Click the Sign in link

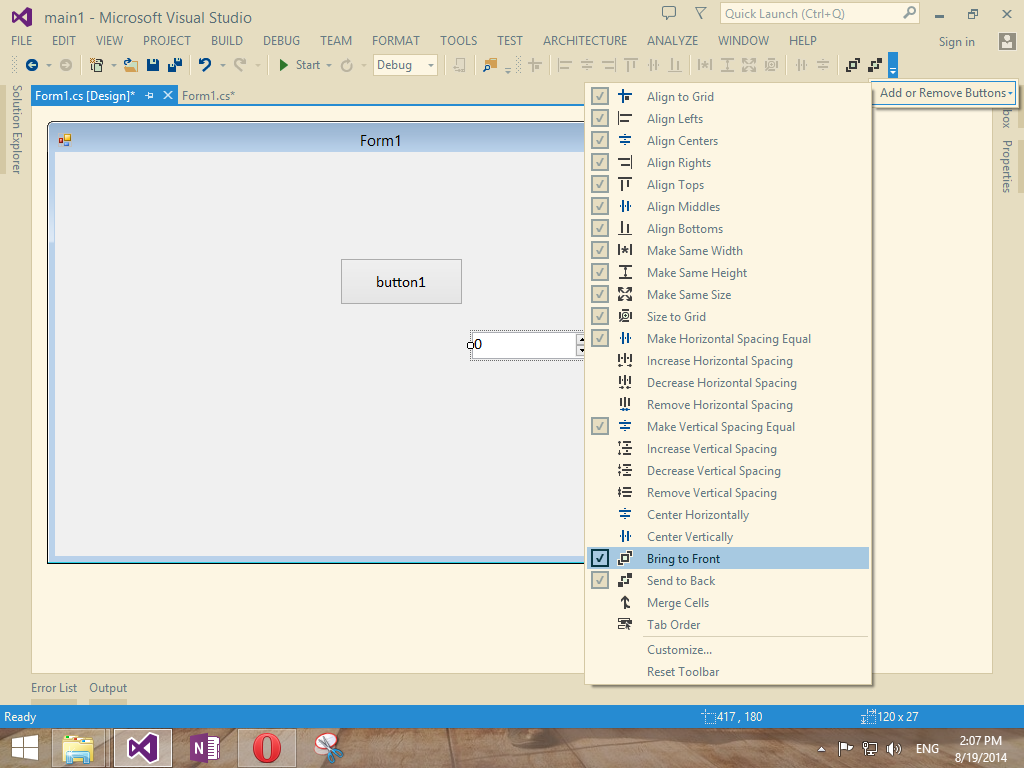957,42
